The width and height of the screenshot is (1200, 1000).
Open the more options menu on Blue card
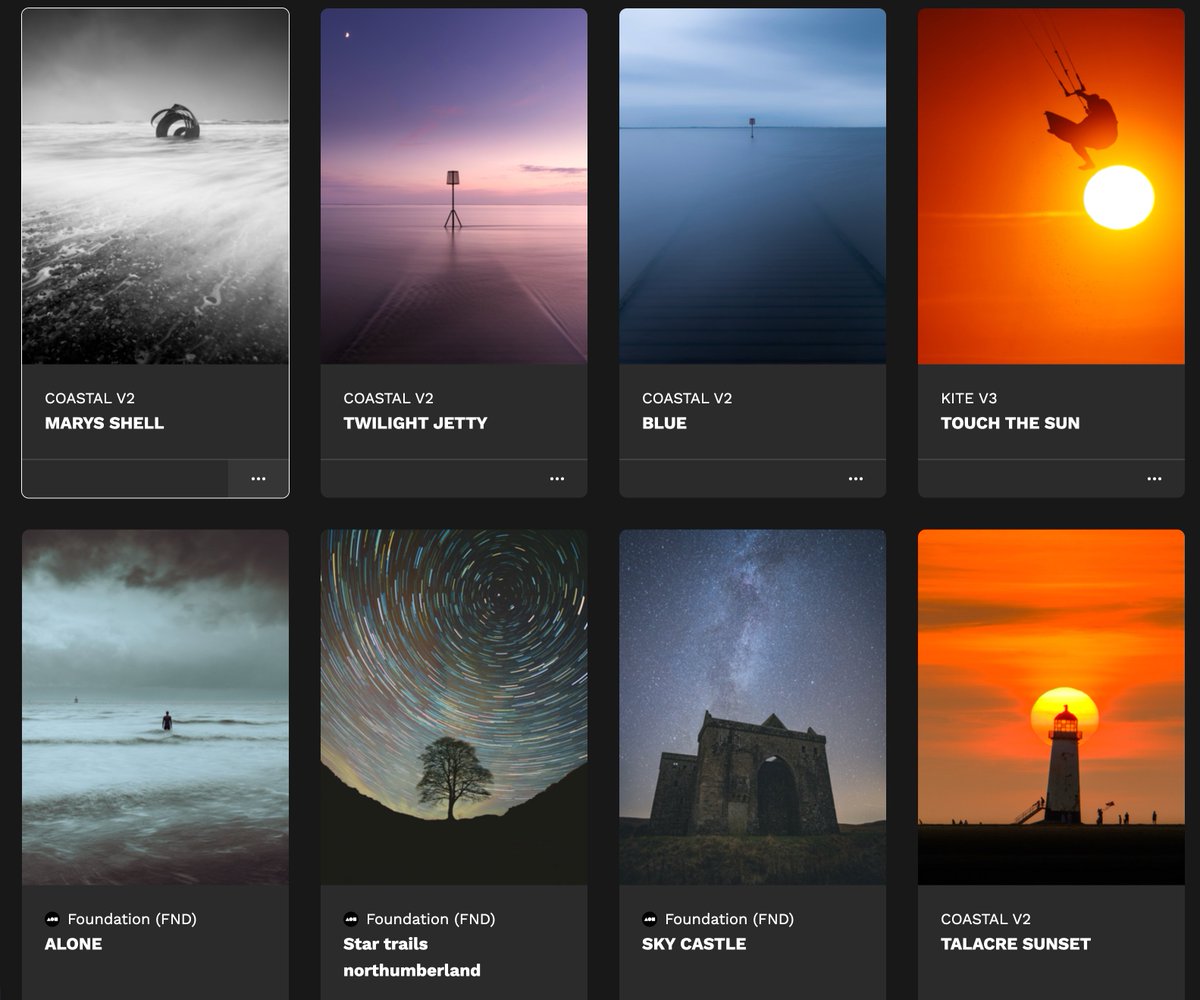[x=856, y=479]
